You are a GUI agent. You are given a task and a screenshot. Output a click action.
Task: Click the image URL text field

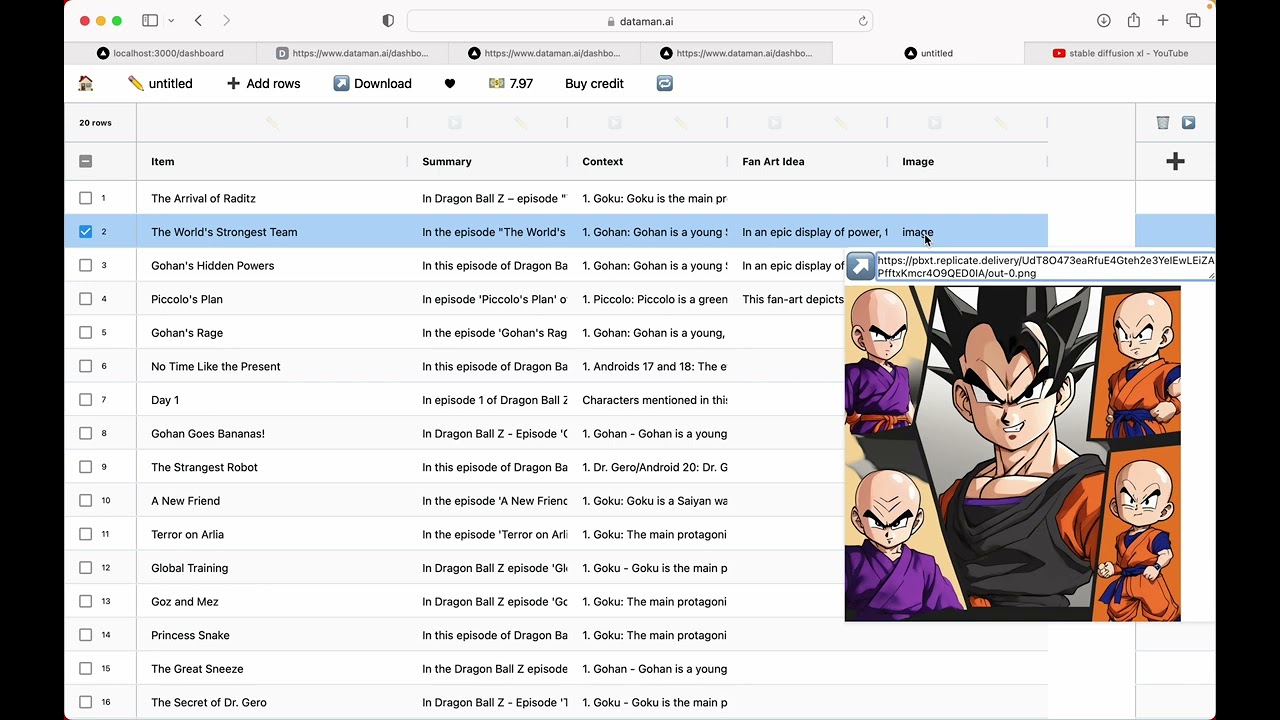coord(1046,266)
